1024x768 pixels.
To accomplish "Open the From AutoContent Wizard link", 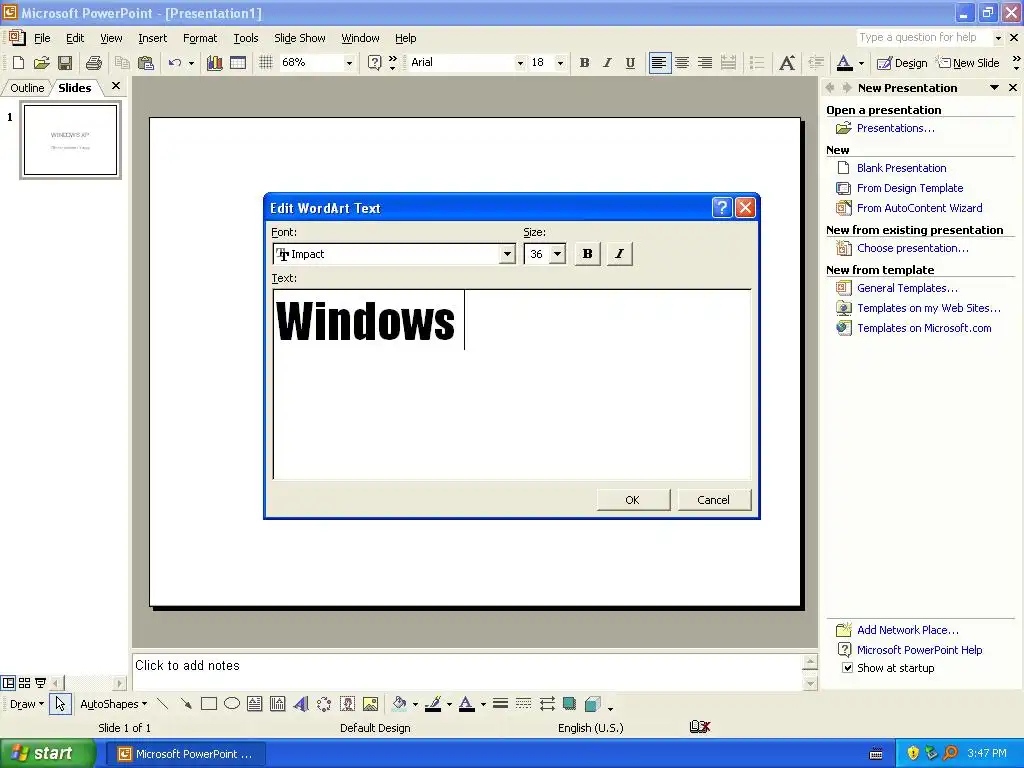I will [x=920, y=208].
